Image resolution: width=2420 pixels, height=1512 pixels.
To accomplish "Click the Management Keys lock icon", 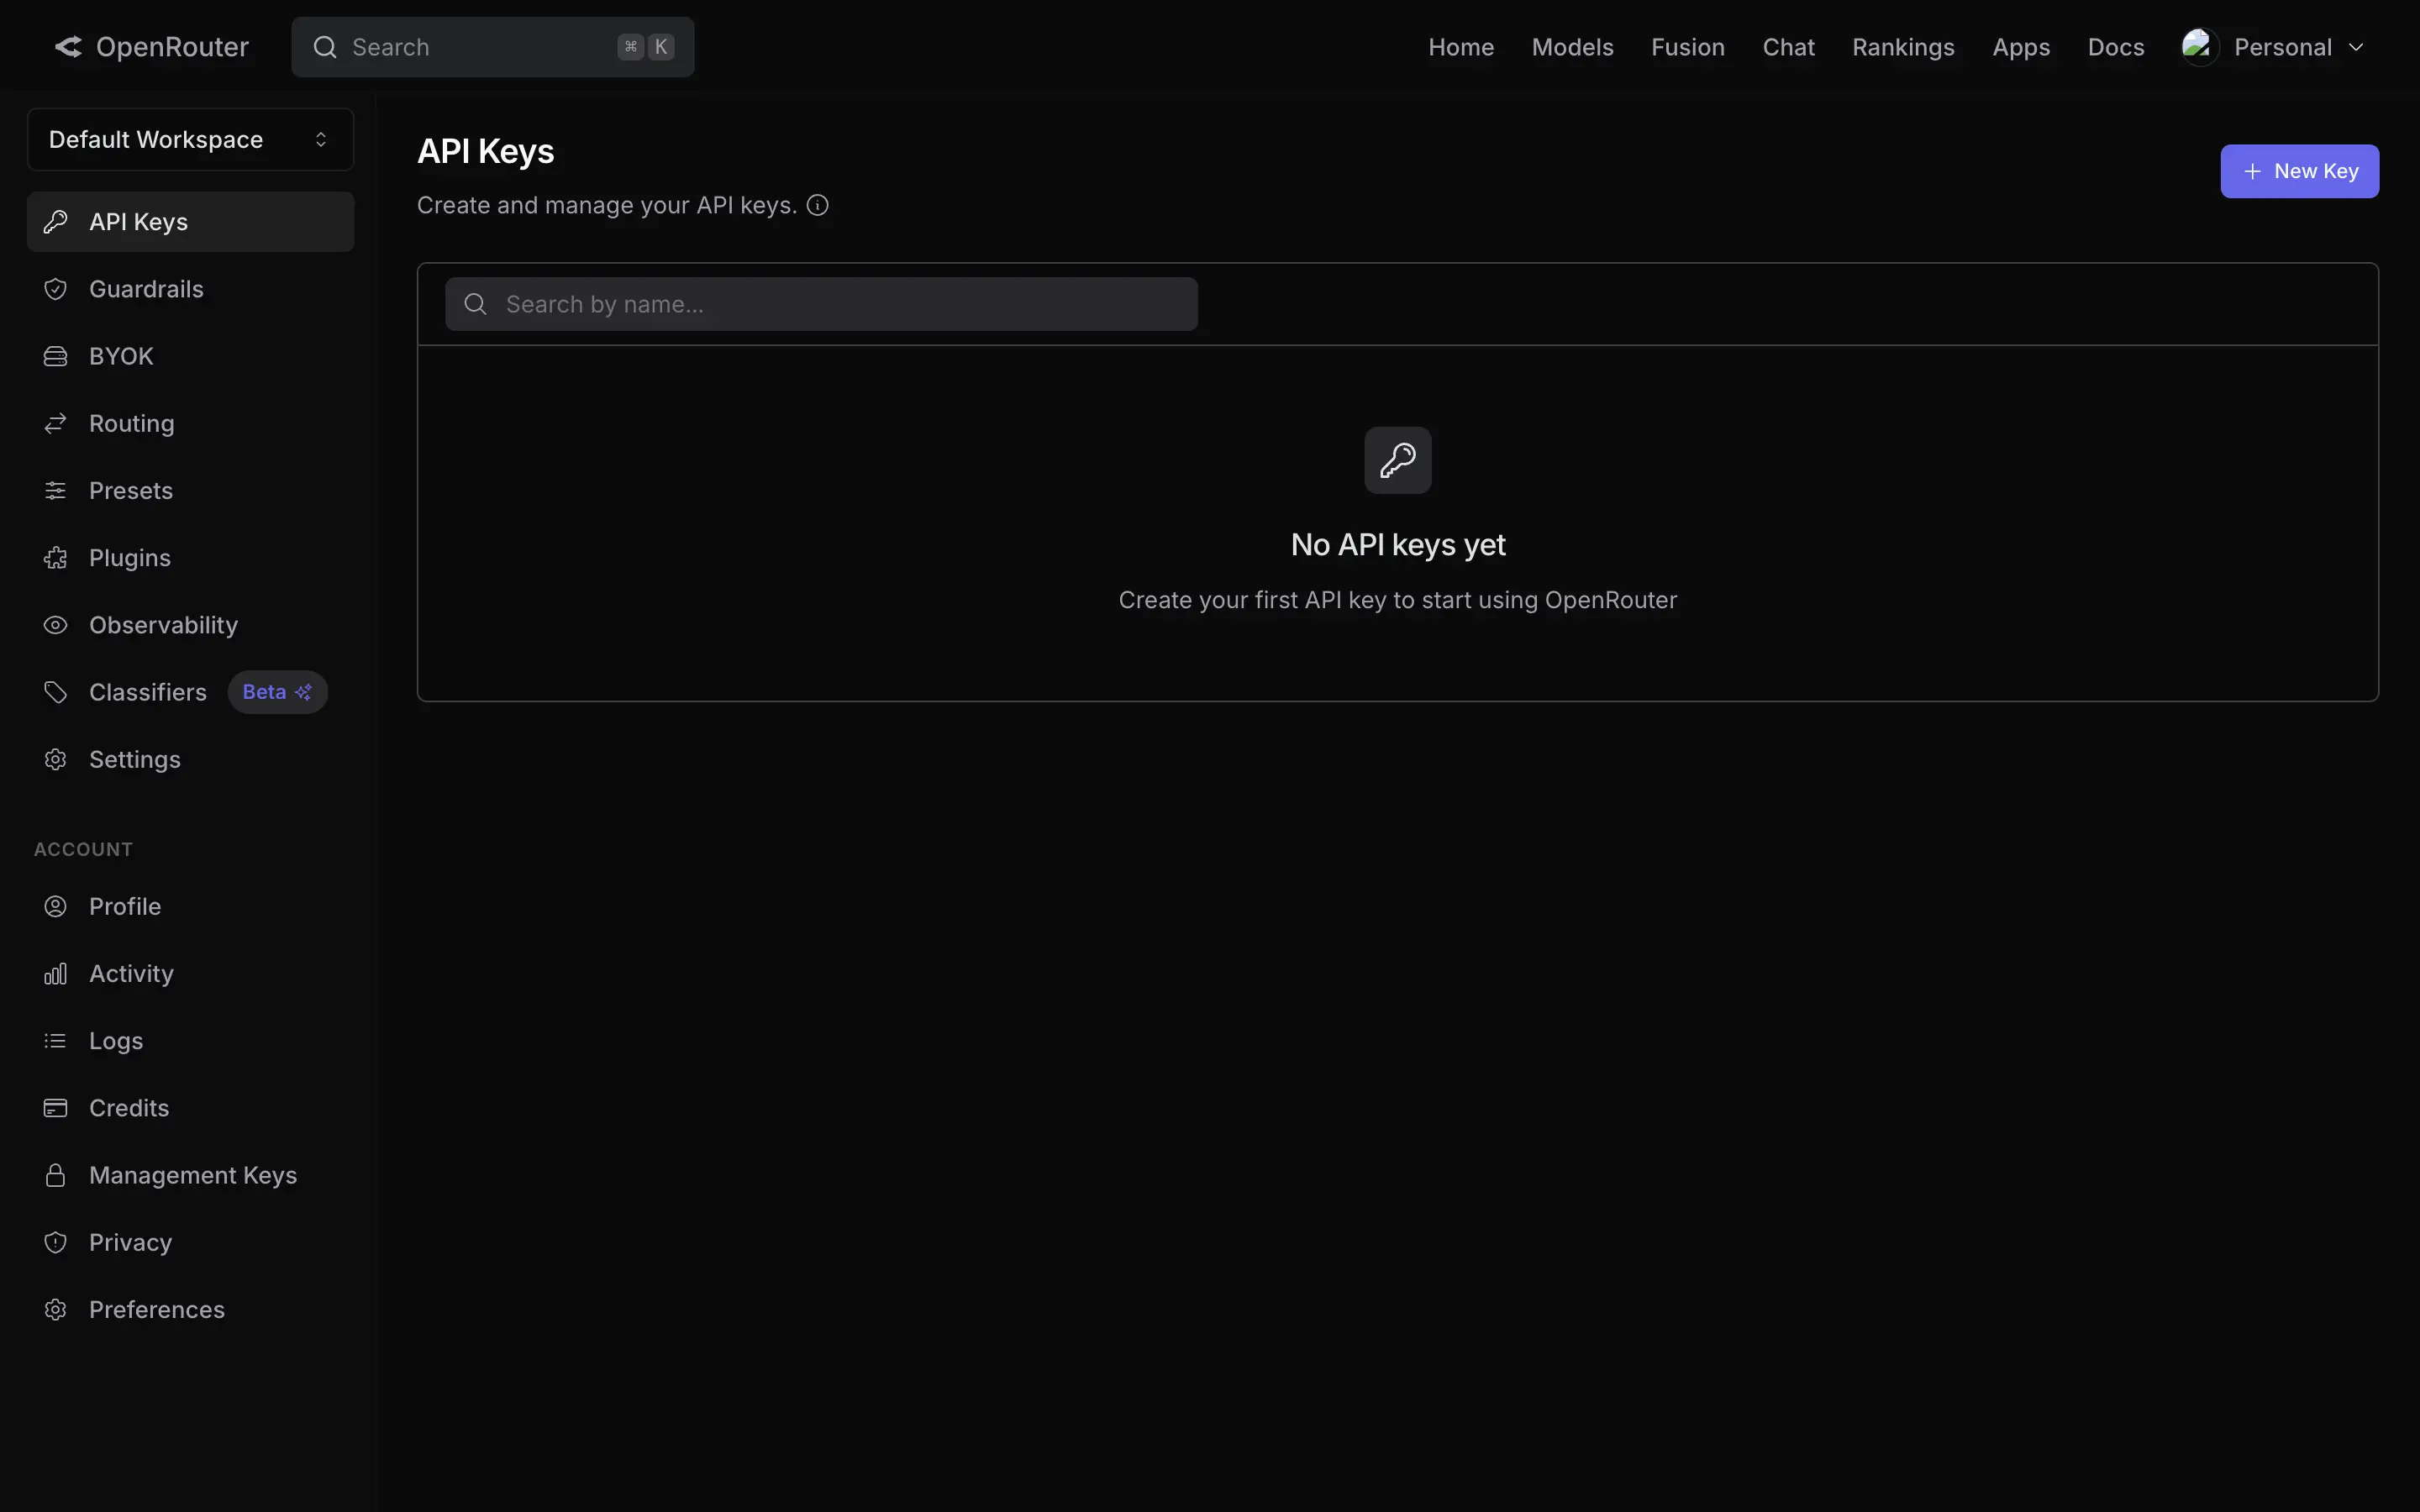I will tap(56, 1175).
